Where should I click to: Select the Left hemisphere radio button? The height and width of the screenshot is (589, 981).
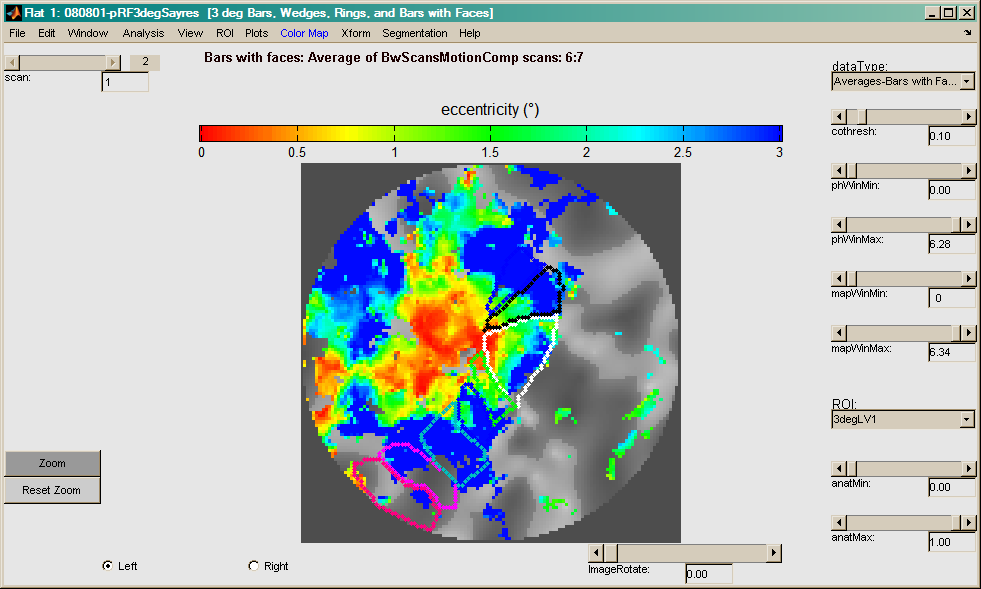point(108,566)
